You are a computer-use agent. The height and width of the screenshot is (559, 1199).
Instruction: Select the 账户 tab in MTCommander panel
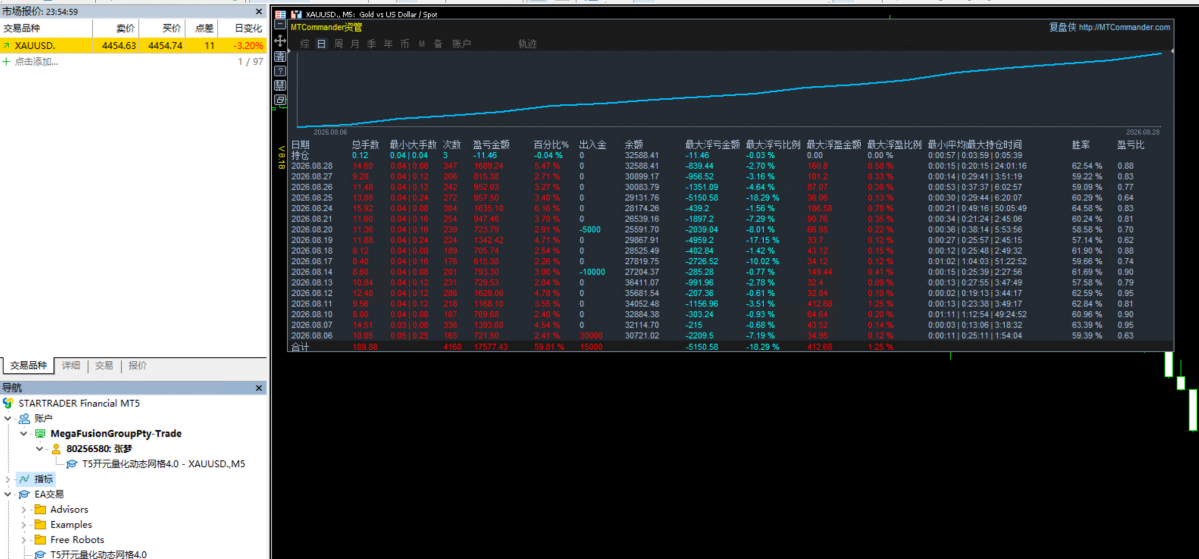click(x=461, y=44)
